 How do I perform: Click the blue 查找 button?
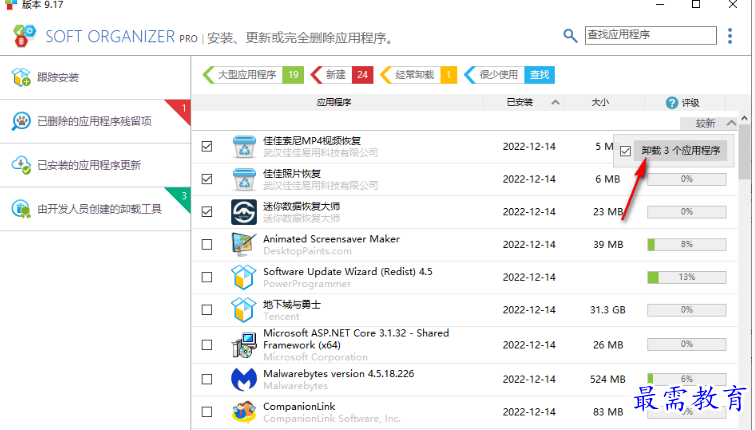pyautogui.click(x=539, y=75)
